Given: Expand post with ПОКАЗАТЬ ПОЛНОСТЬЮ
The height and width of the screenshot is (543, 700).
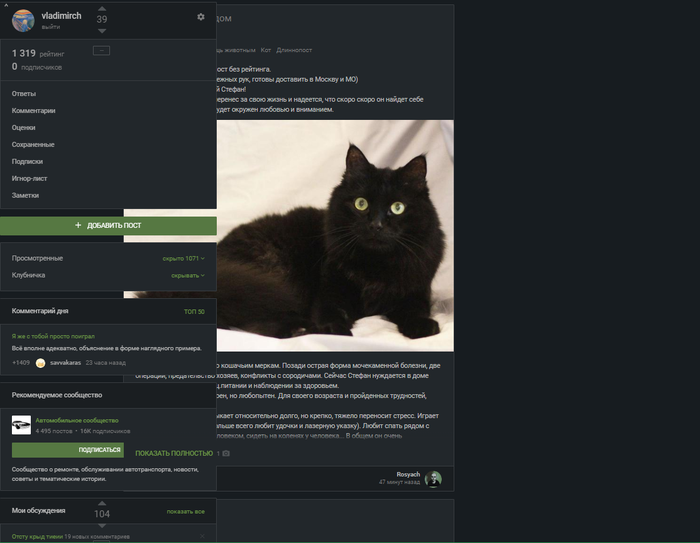Looking at the screenshot, I should (174, 453).
